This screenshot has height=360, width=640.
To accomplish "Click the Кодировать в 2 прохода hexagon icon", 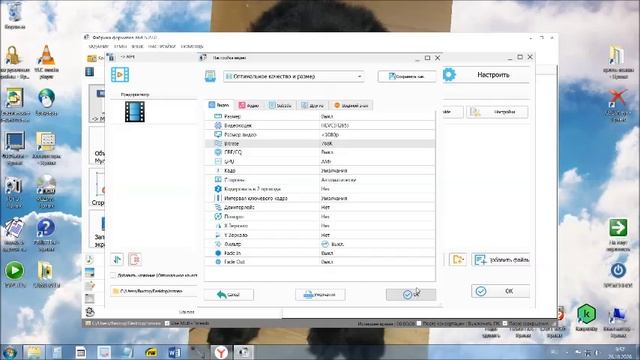I will [218, 189].
